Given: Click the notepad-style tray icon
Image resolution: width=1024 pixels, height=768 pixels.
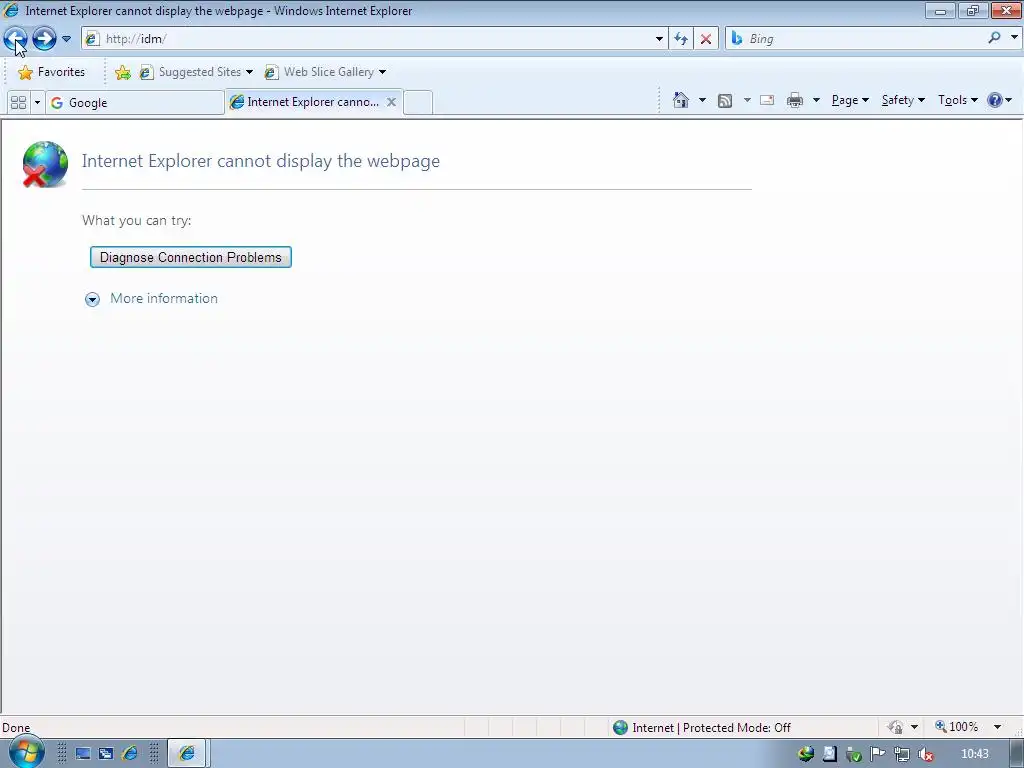Looking at the screenshot, I should coord(829,754).
